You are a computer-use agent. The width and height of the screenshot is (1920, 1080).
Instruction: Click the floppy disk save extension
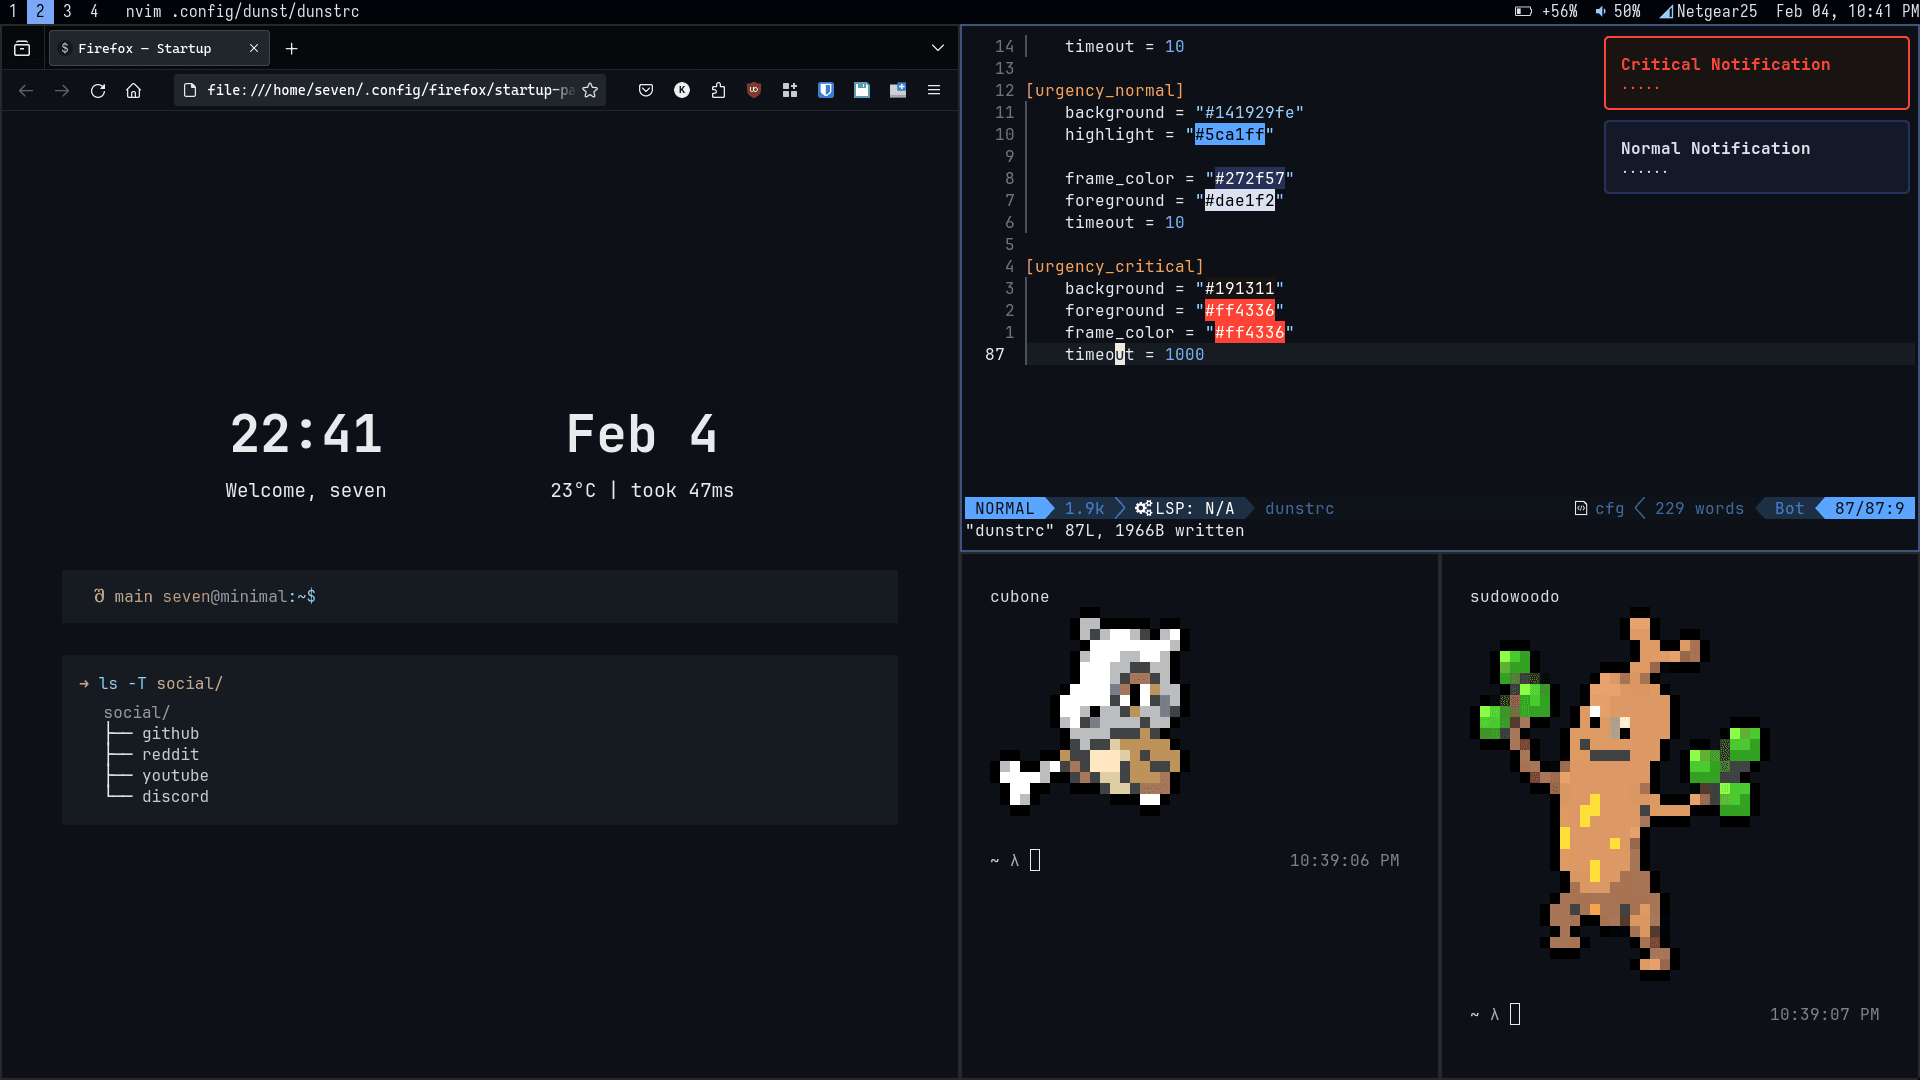tap(862, 90)
